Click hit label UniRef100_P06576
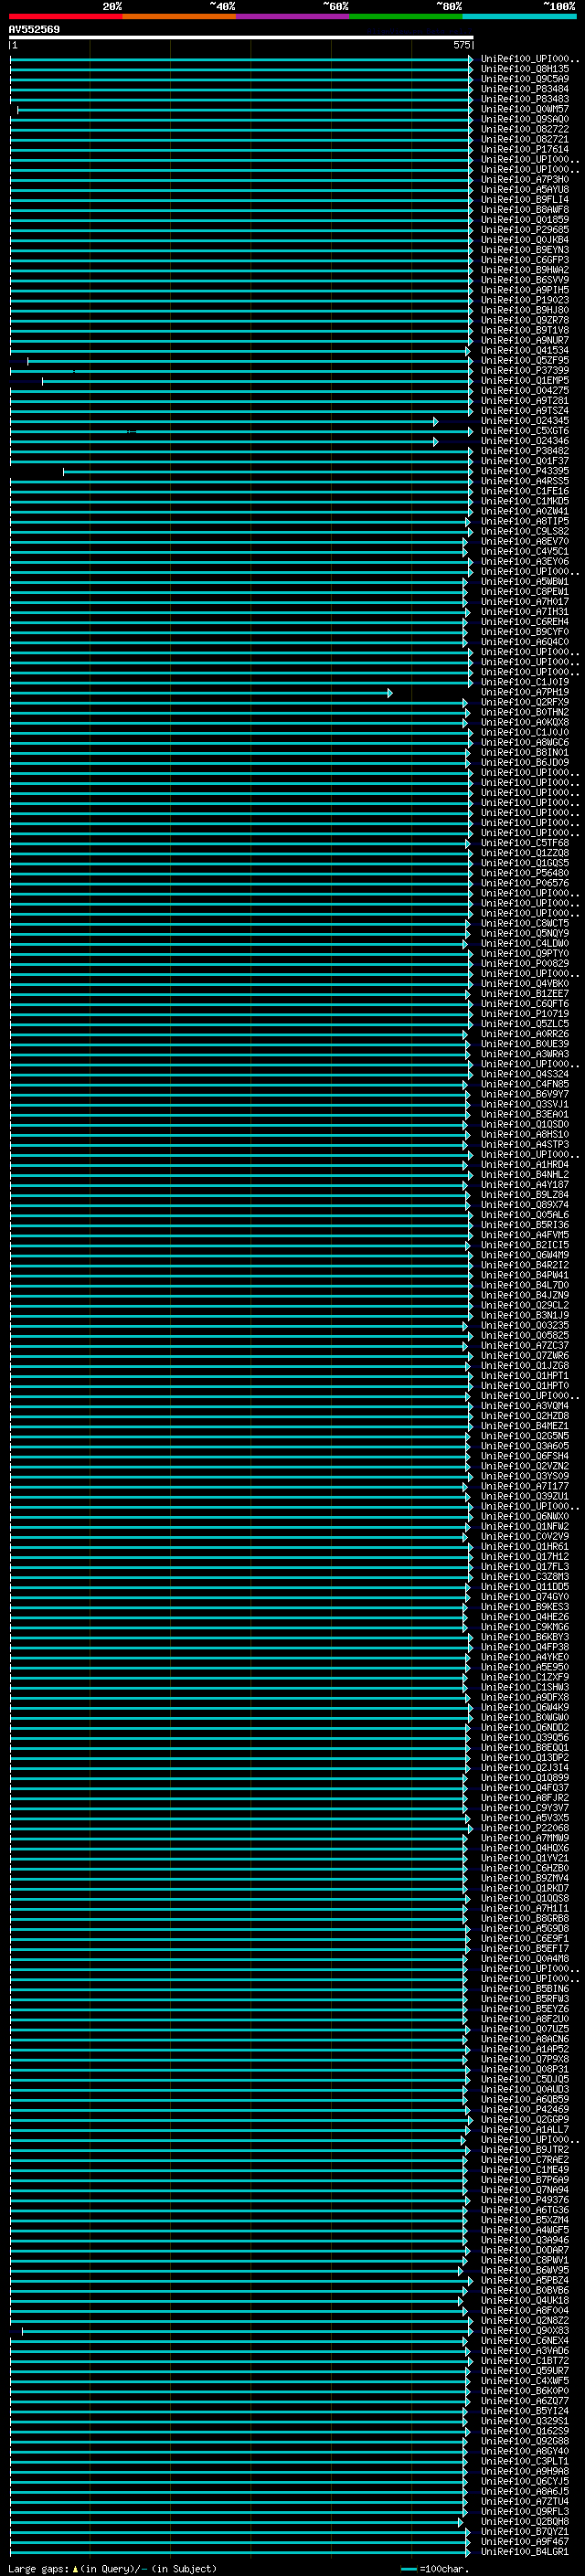The width and height of the screenshot is (585, 2576). (525, 884)
